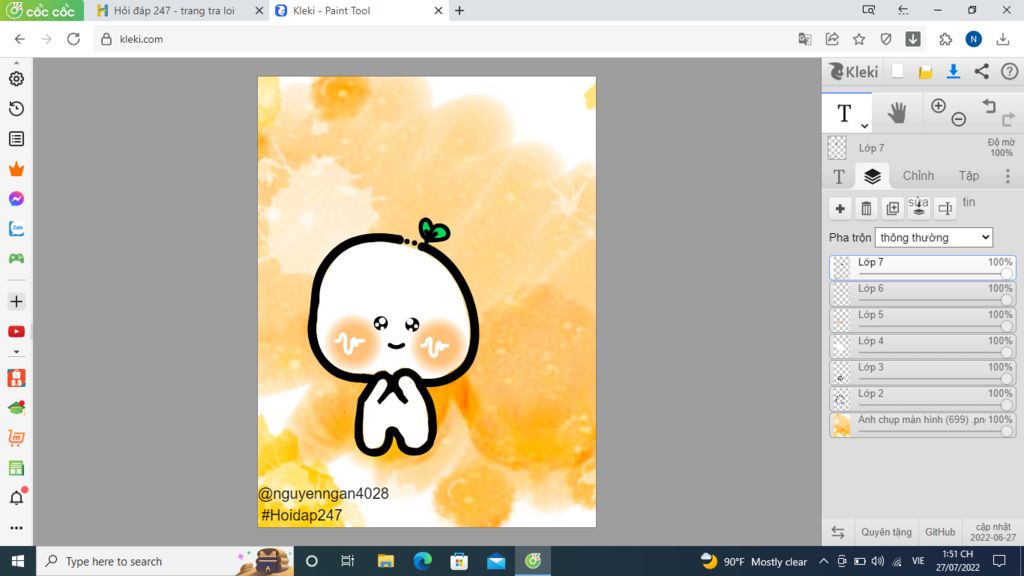This screenshot has width=1024, height=576.
Task: Click the Kleki logo
Action: (x=854, y=71)
